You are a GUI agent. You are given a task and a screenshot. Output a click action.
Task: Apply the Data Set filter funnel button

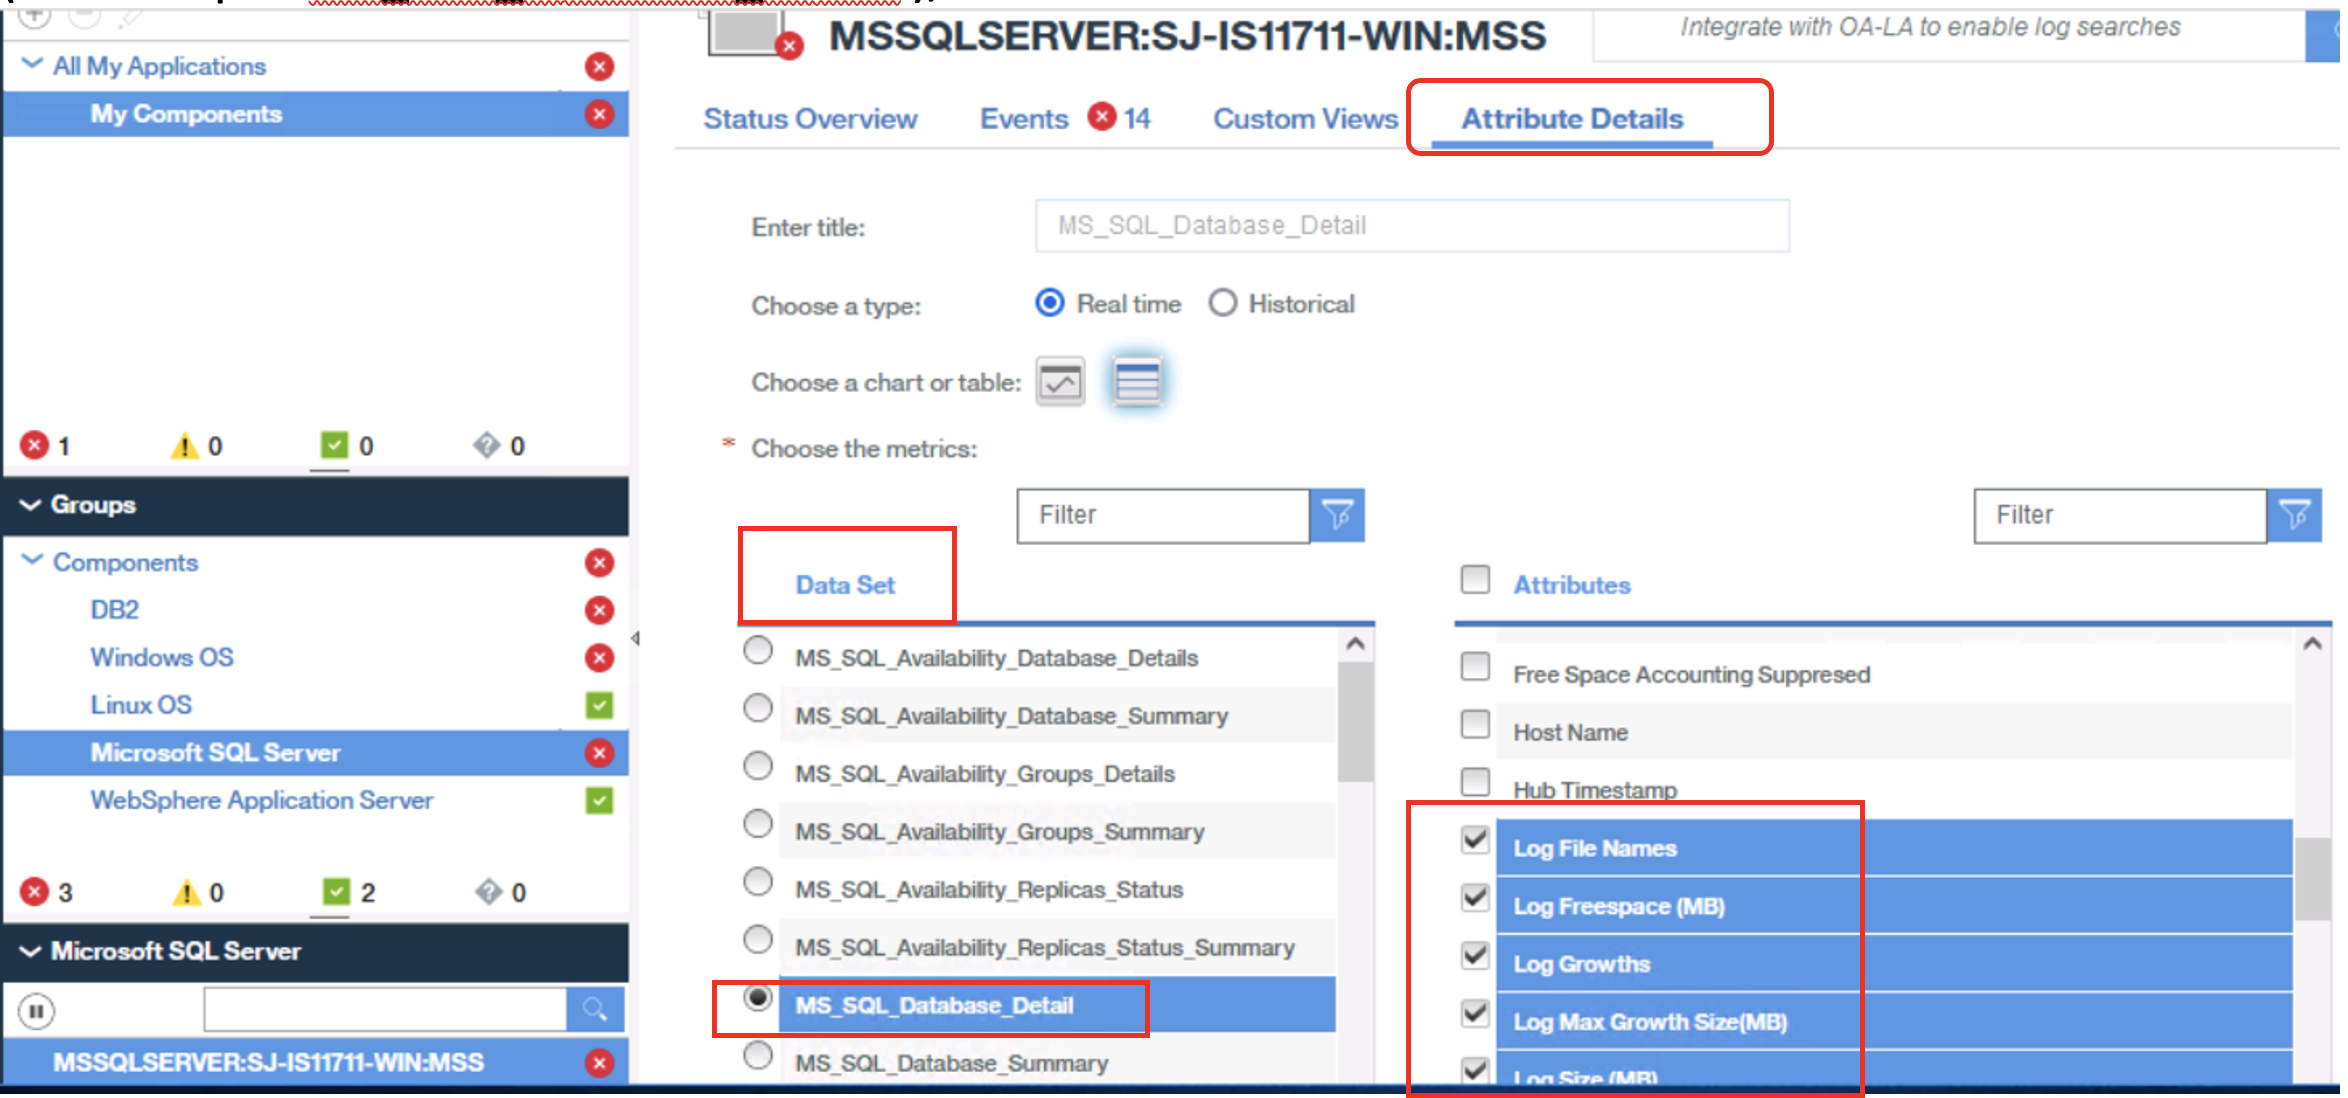point(1337,515)
